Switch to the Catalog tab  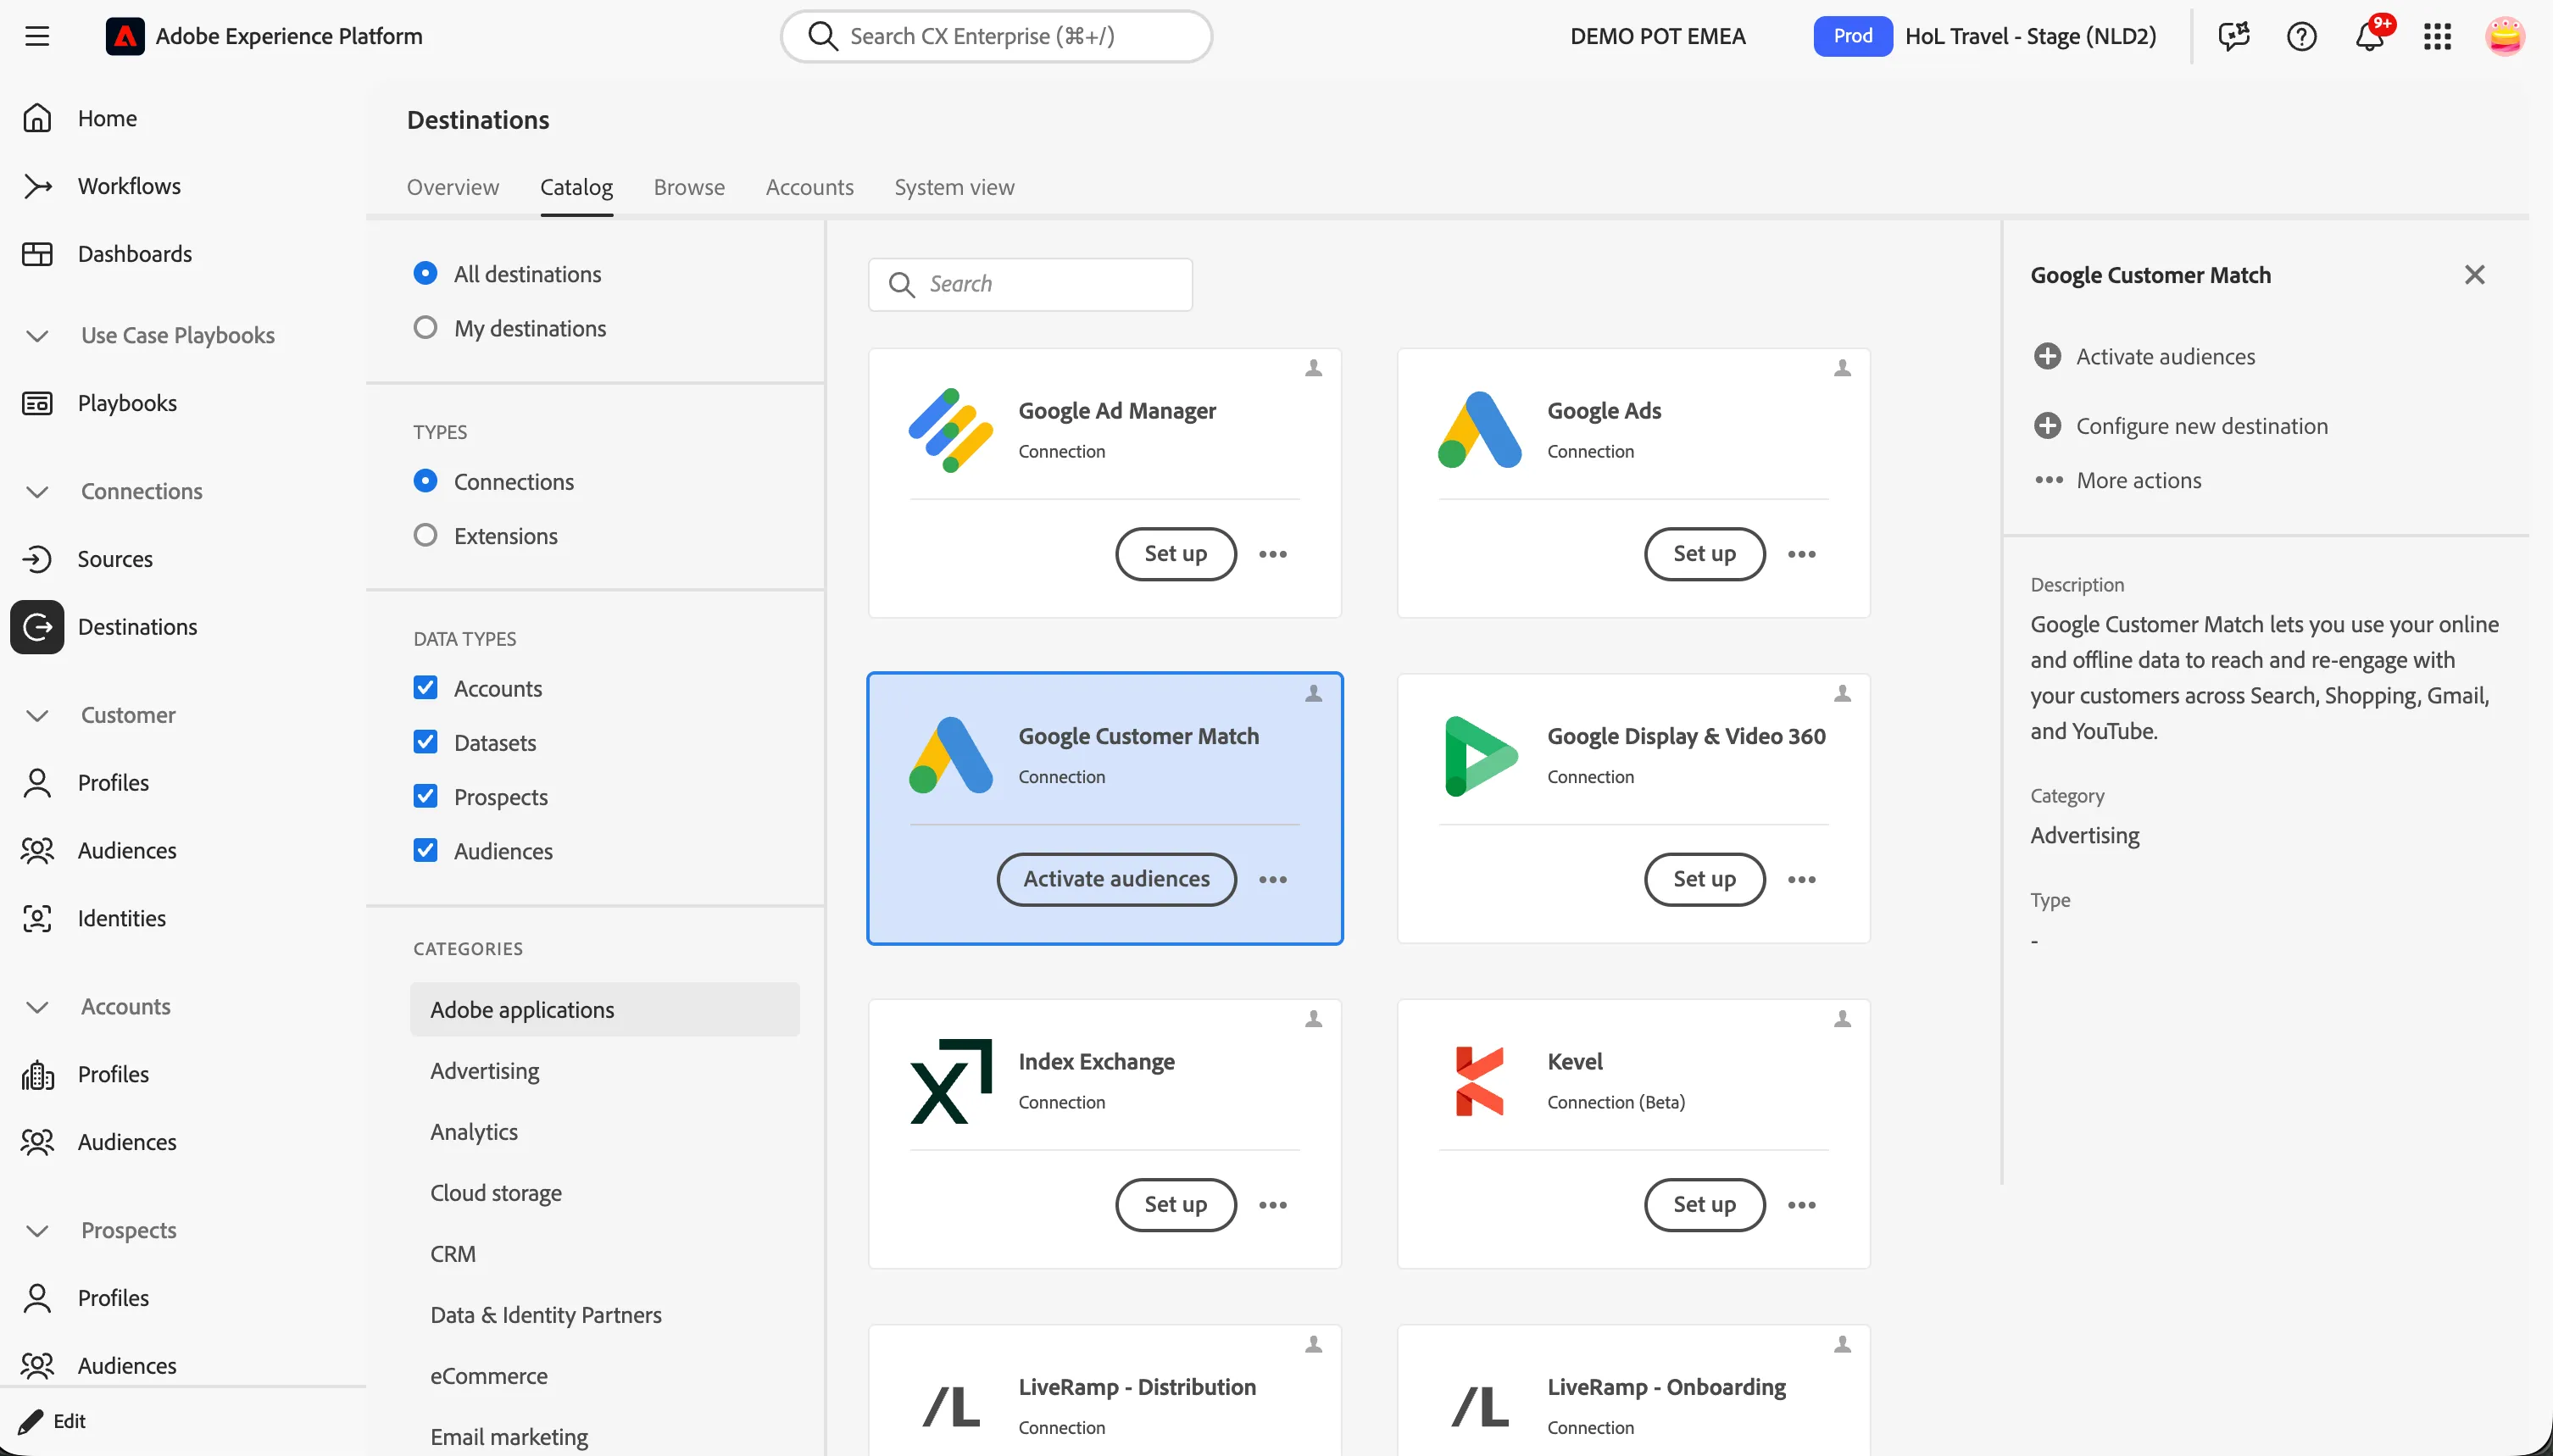576,187
